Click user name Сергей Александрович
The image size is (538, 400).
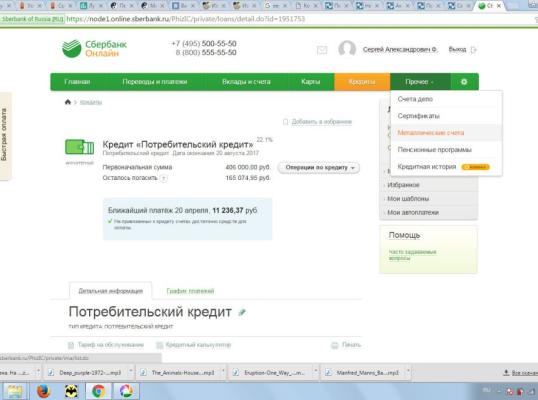point(400,50)
